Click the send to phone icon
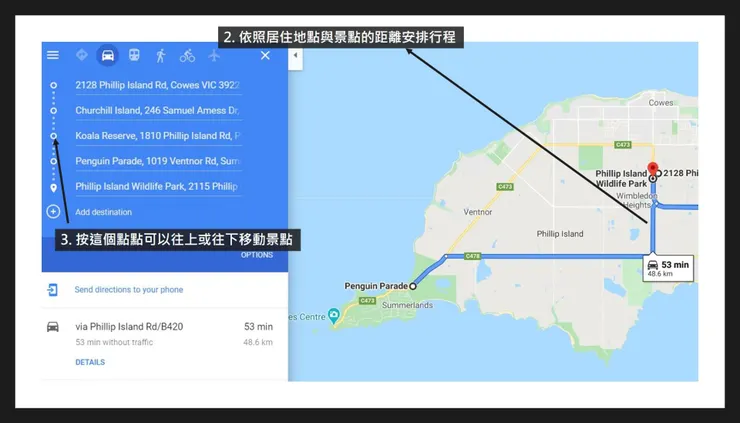Viewport: 740px width, 423px height. pyautogui.click(x=52, y=289)
